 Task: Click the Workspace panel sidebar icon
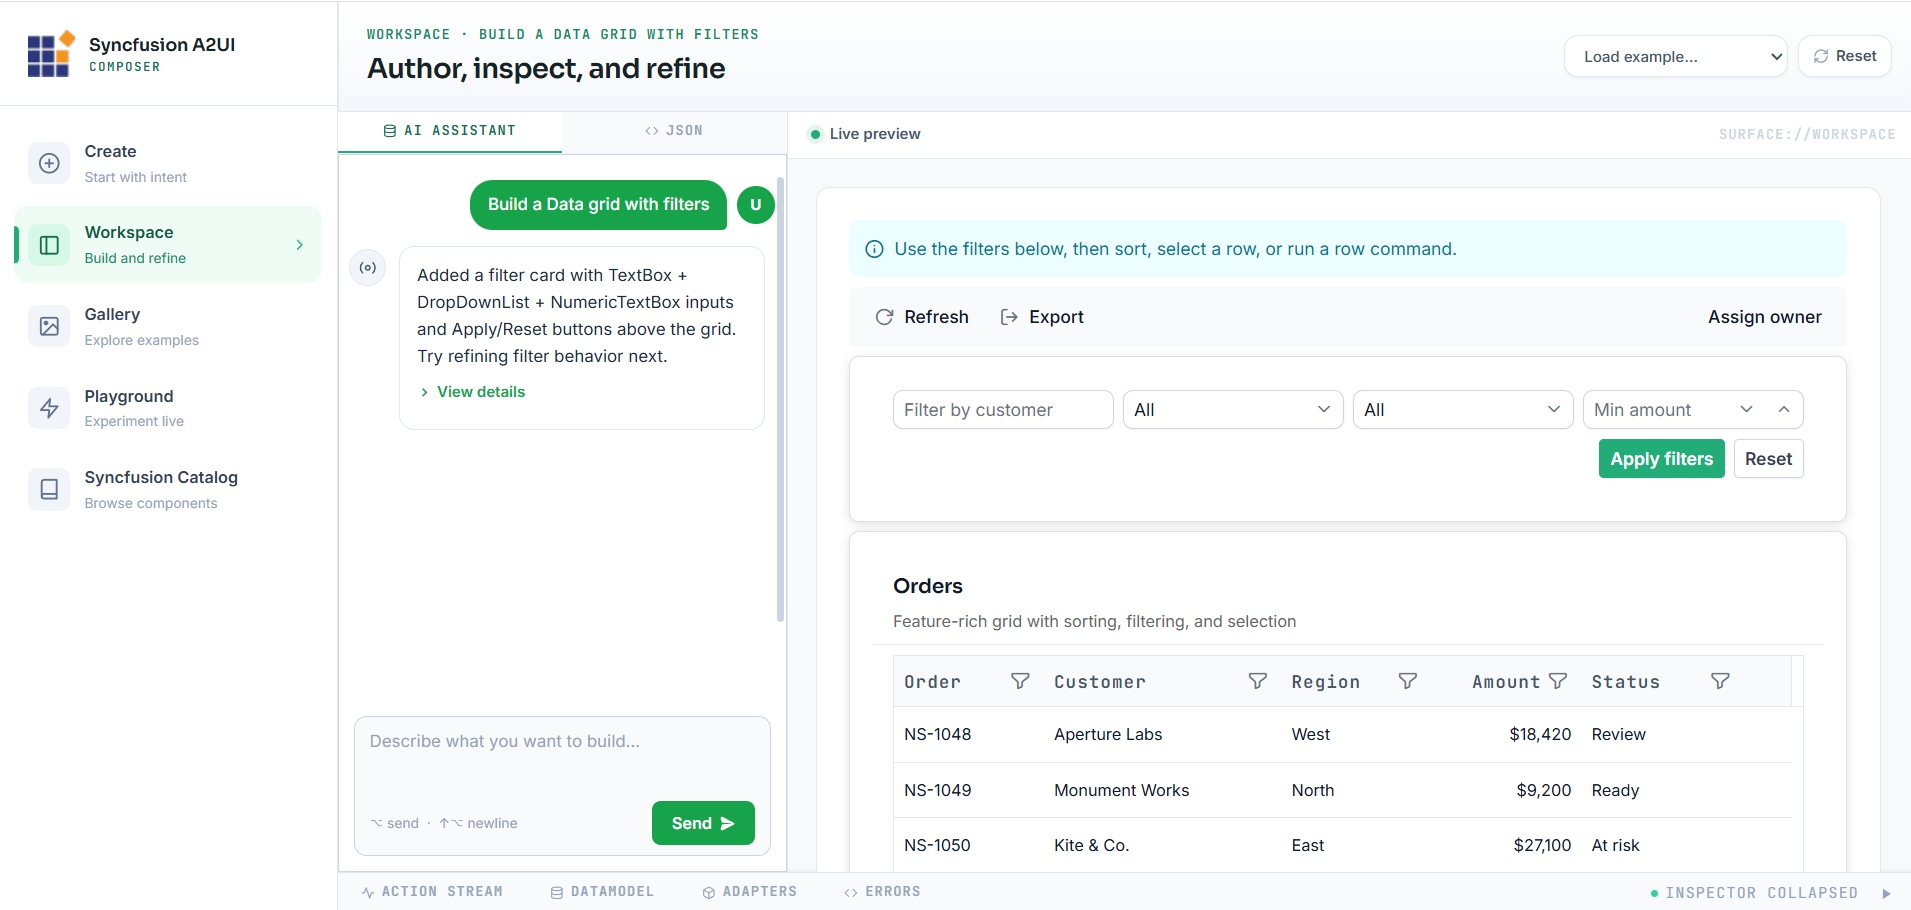point(49,245)
